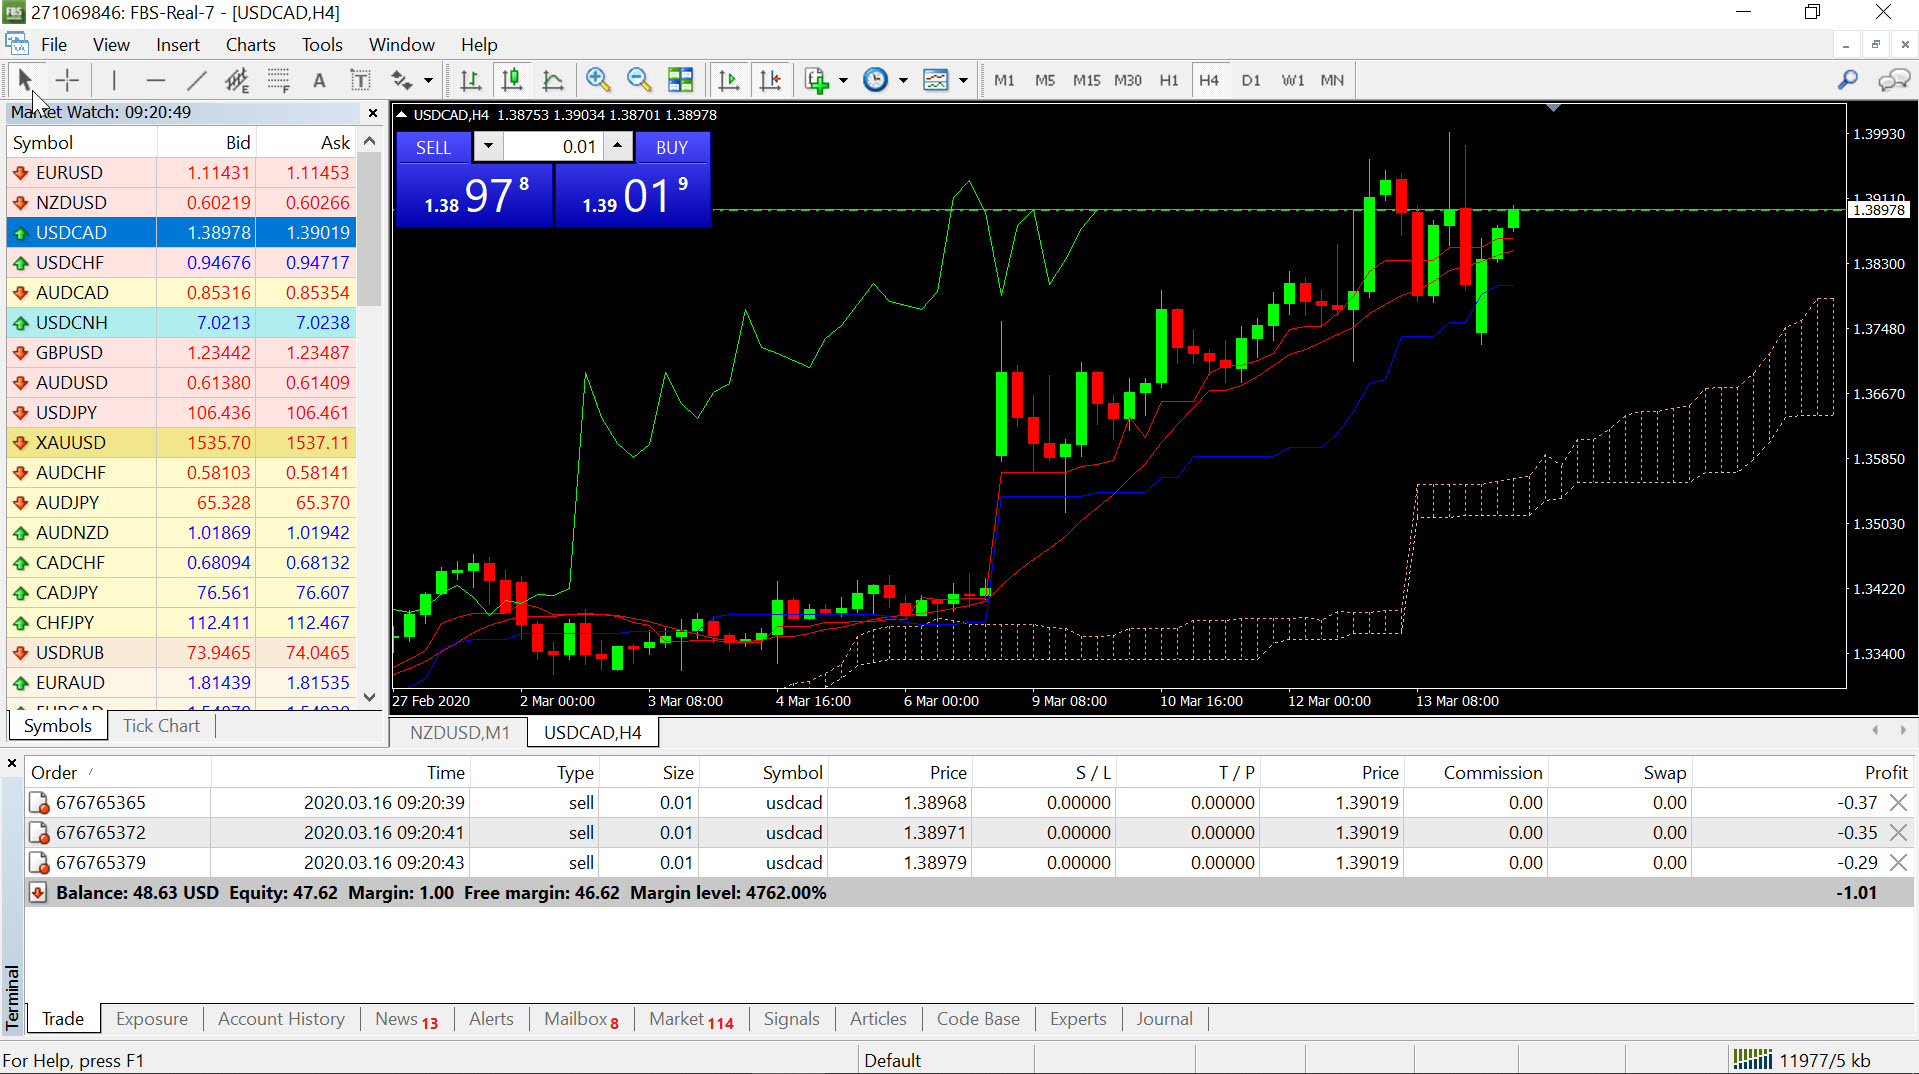Select the text tool A
The image size is (1919, 1074).
319,80
